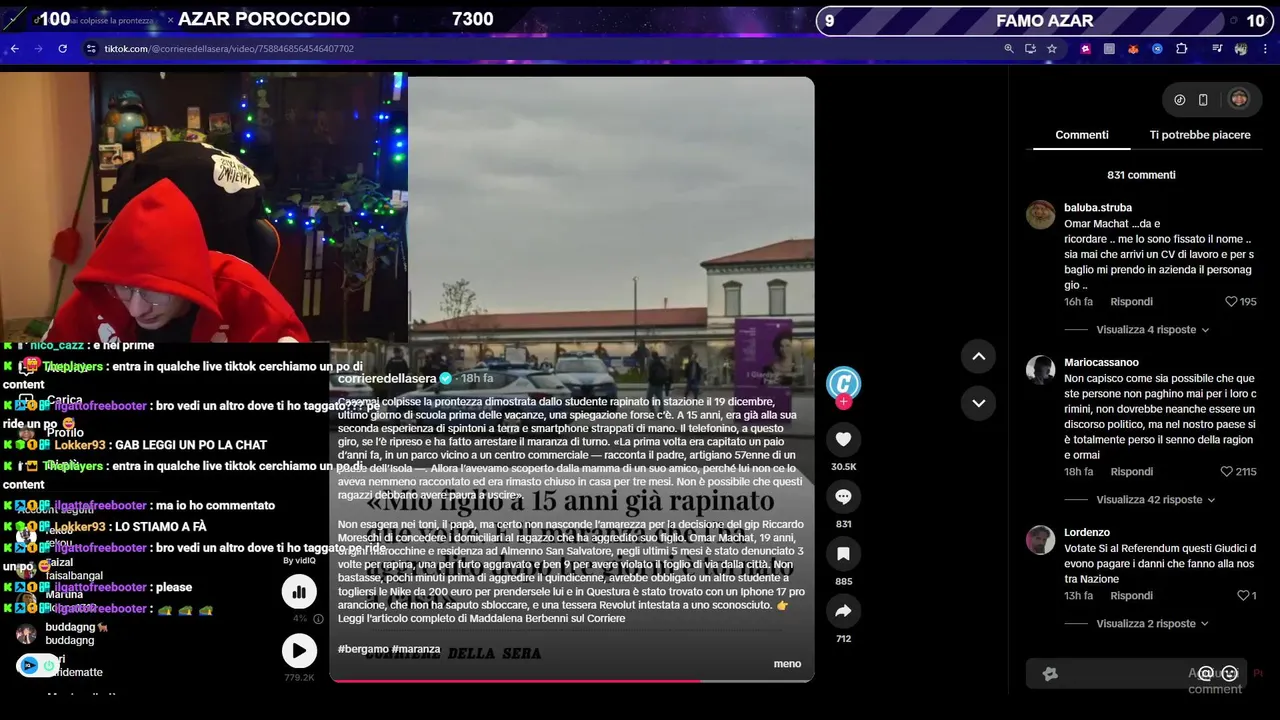Image resolution: width=1280 pixels, height=720 pixels.
Task: Bookmark this page with the star icon
Action: (x=1052, y=48)
